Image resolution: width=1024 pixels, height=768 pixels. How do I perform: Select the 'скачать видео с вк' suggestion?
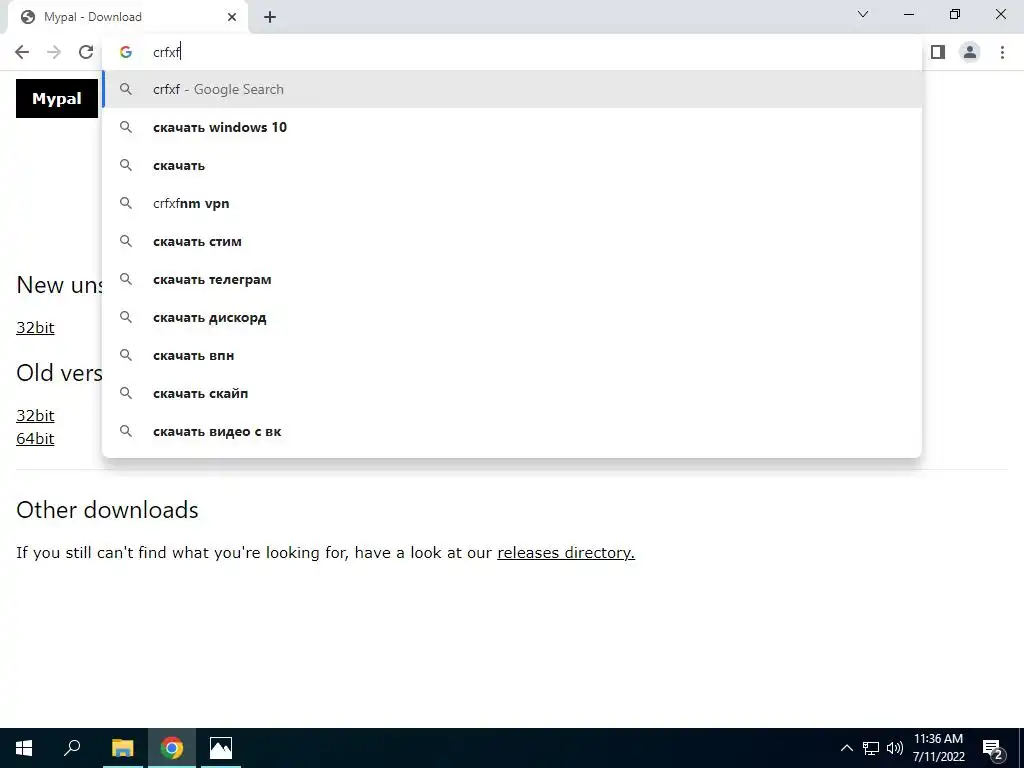[512, 431]
